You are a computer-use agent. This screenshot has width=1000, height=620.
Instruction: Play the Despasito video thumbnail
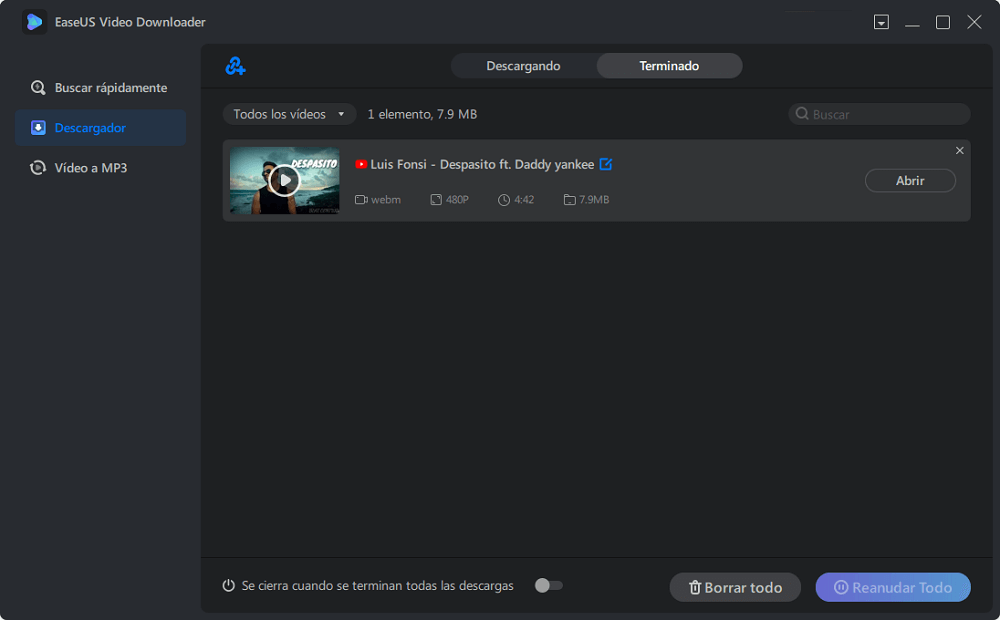point(284,181)
